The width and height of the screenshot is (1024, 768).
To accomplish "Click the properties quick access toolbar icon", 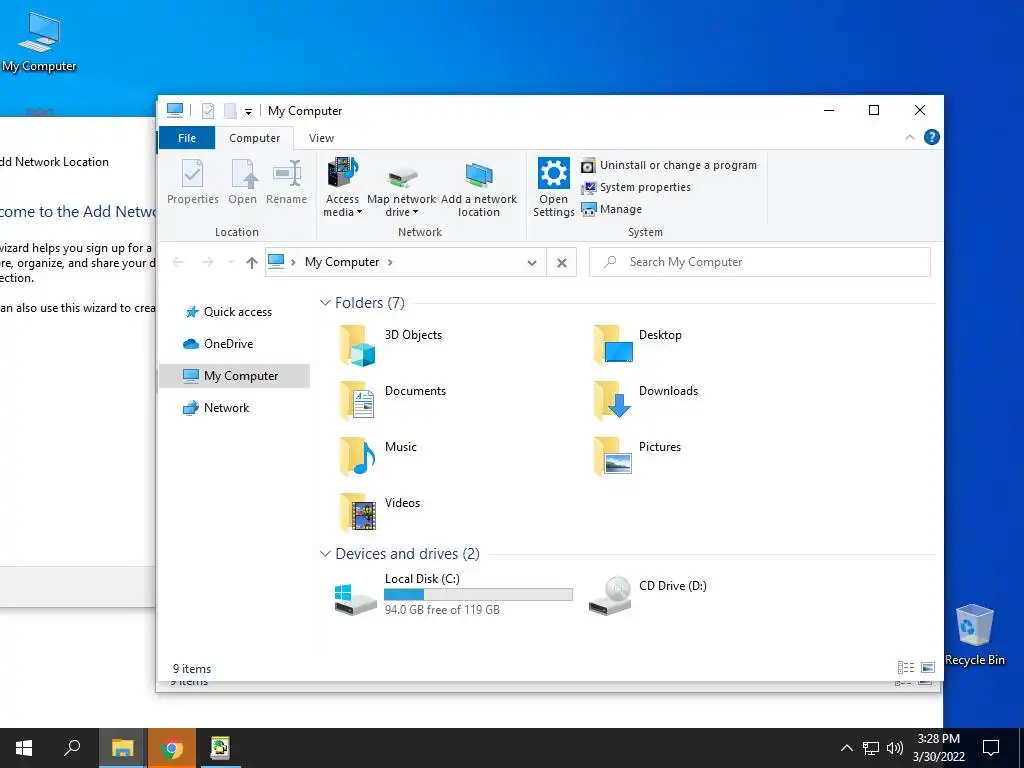I will [x=208, y=111].
